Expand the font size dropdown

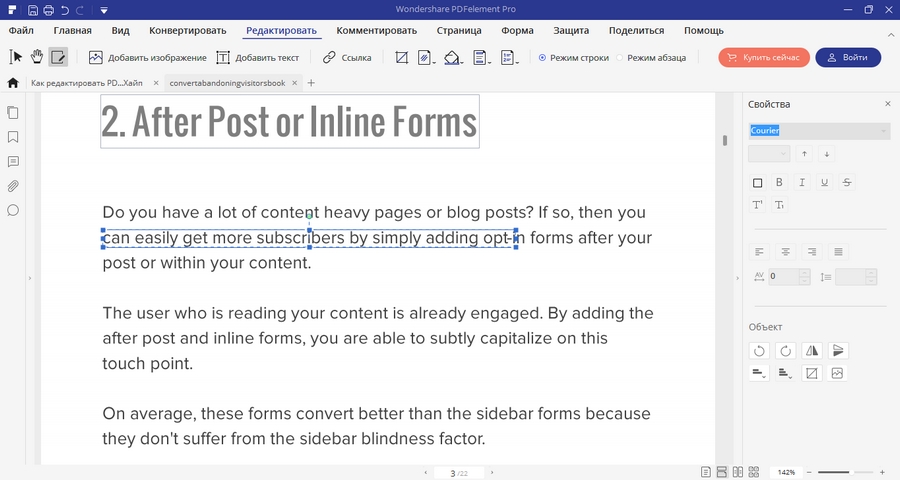coord(781,154)
